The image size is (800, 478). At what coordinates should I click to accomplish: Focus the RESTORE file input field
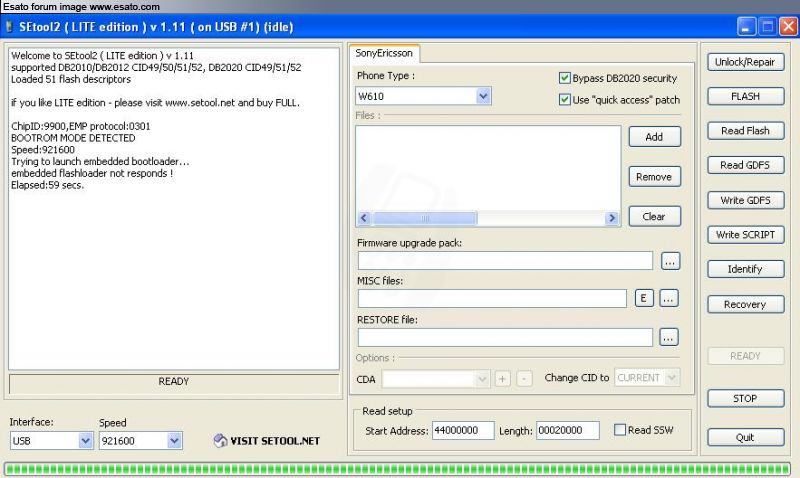505,337
